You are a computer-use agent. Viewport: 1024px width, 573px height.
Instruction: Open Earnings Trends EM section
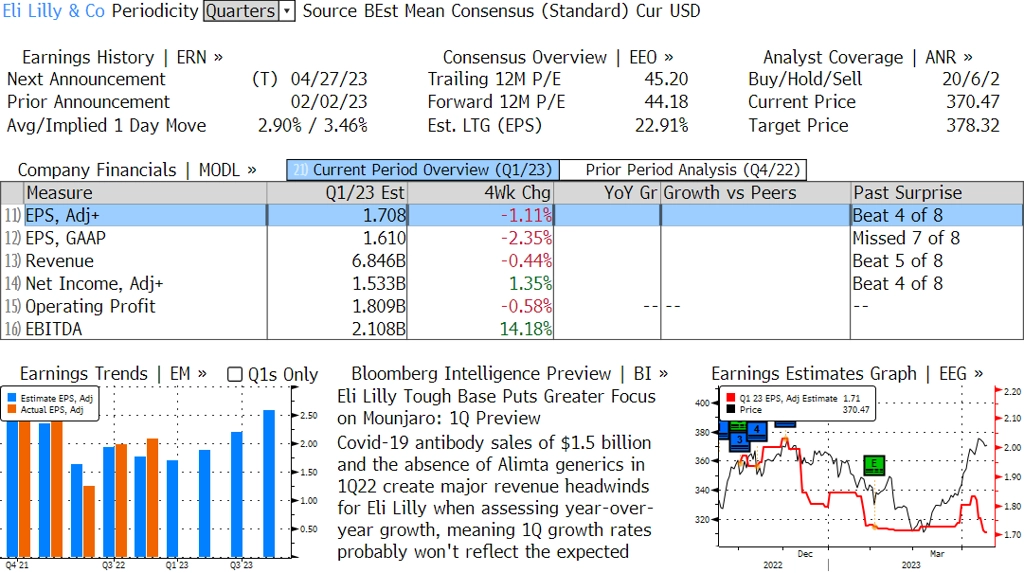click(x=113, y=374)
